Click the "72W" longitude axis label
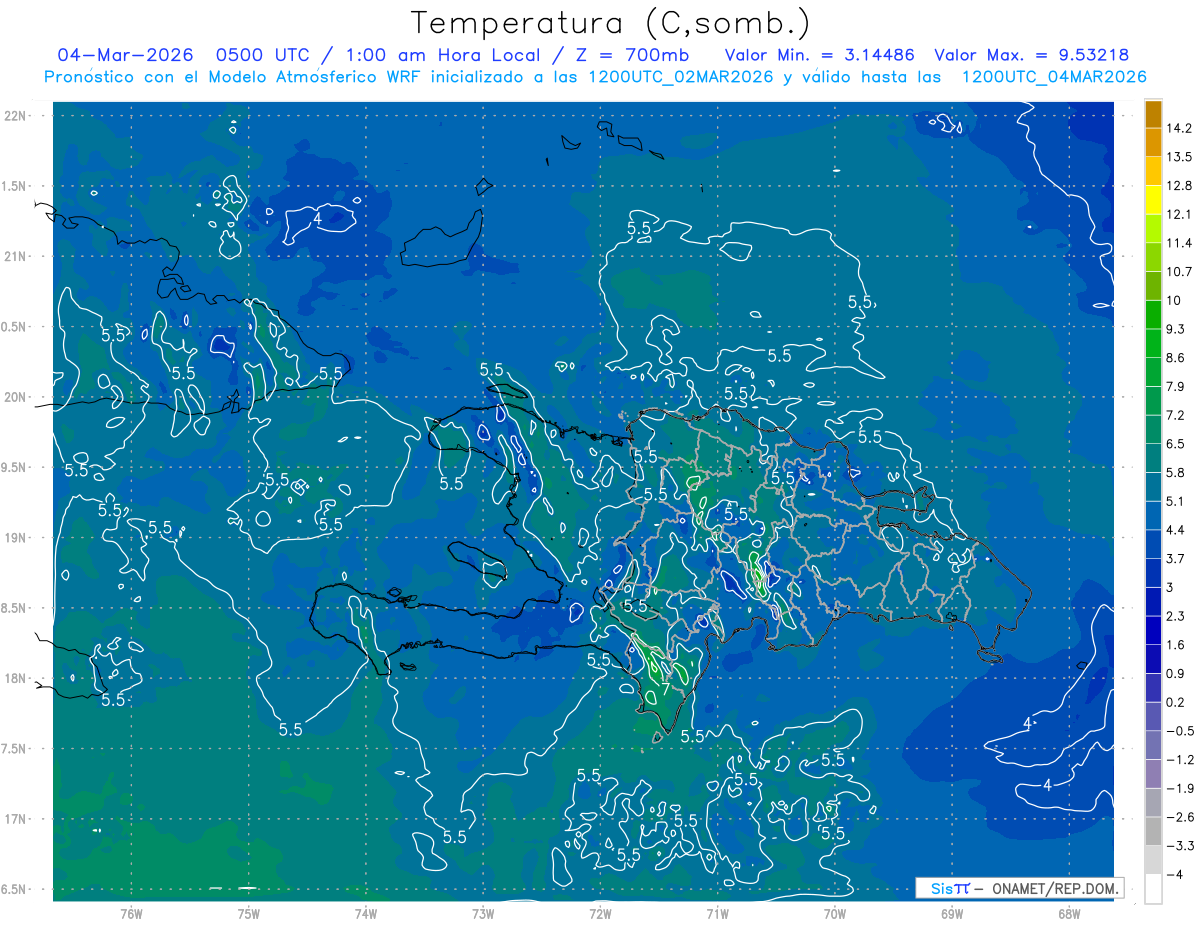The image size is (1200, 927). pyautogui.click(x=600, y=913)
